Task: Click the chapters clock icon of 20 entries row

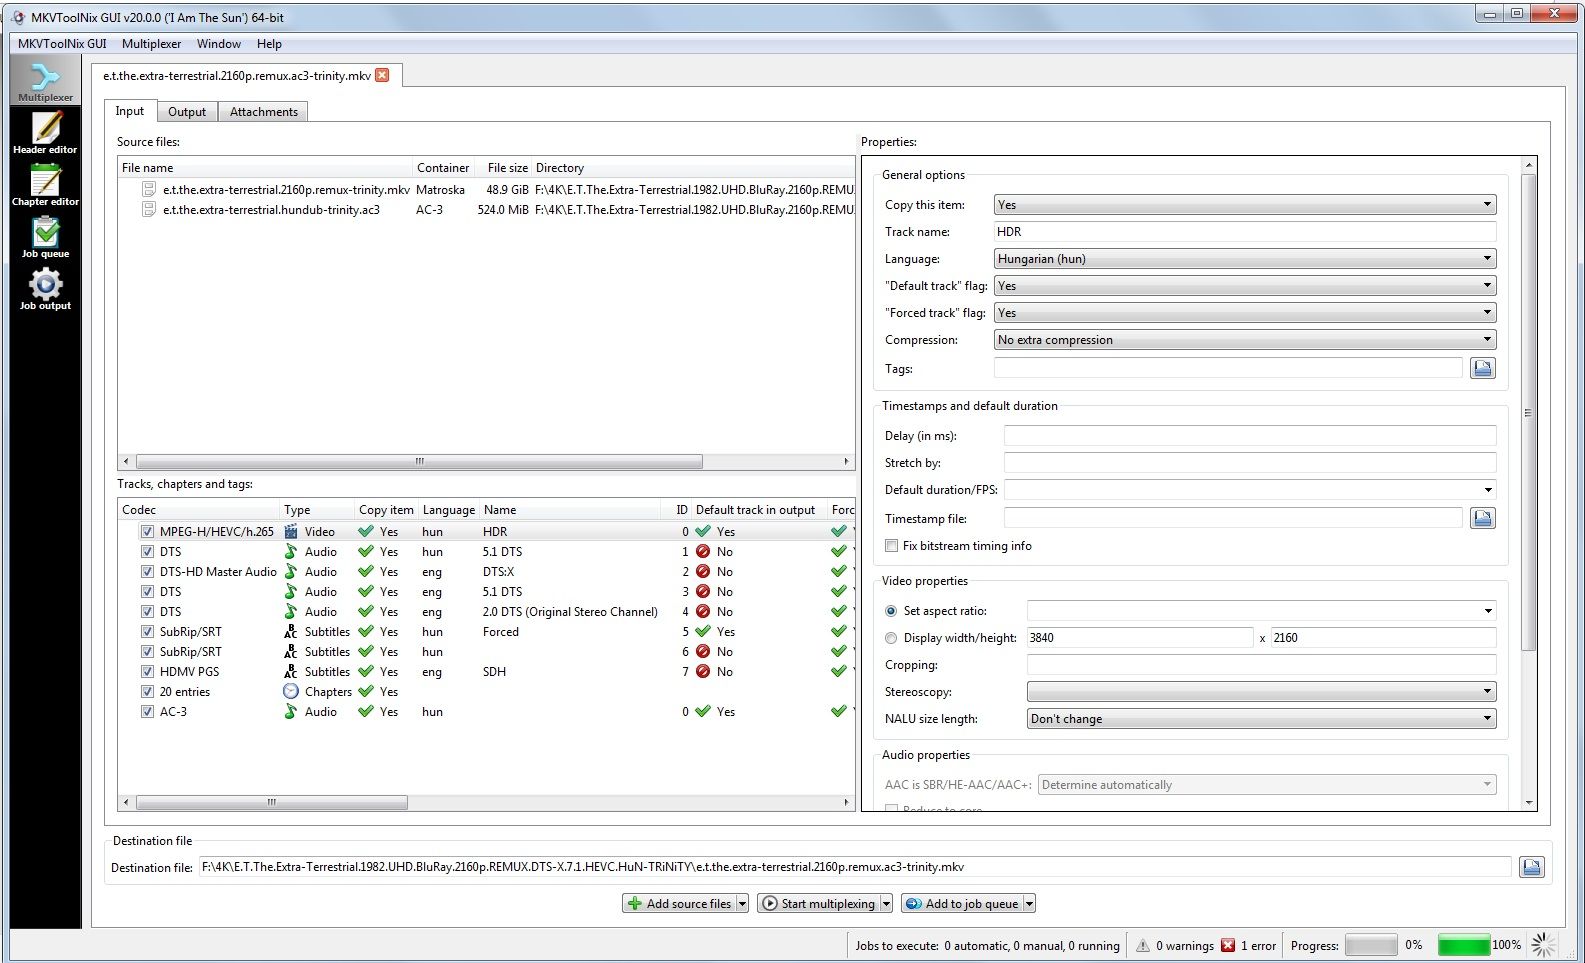Action: click(x=291, y=691)
